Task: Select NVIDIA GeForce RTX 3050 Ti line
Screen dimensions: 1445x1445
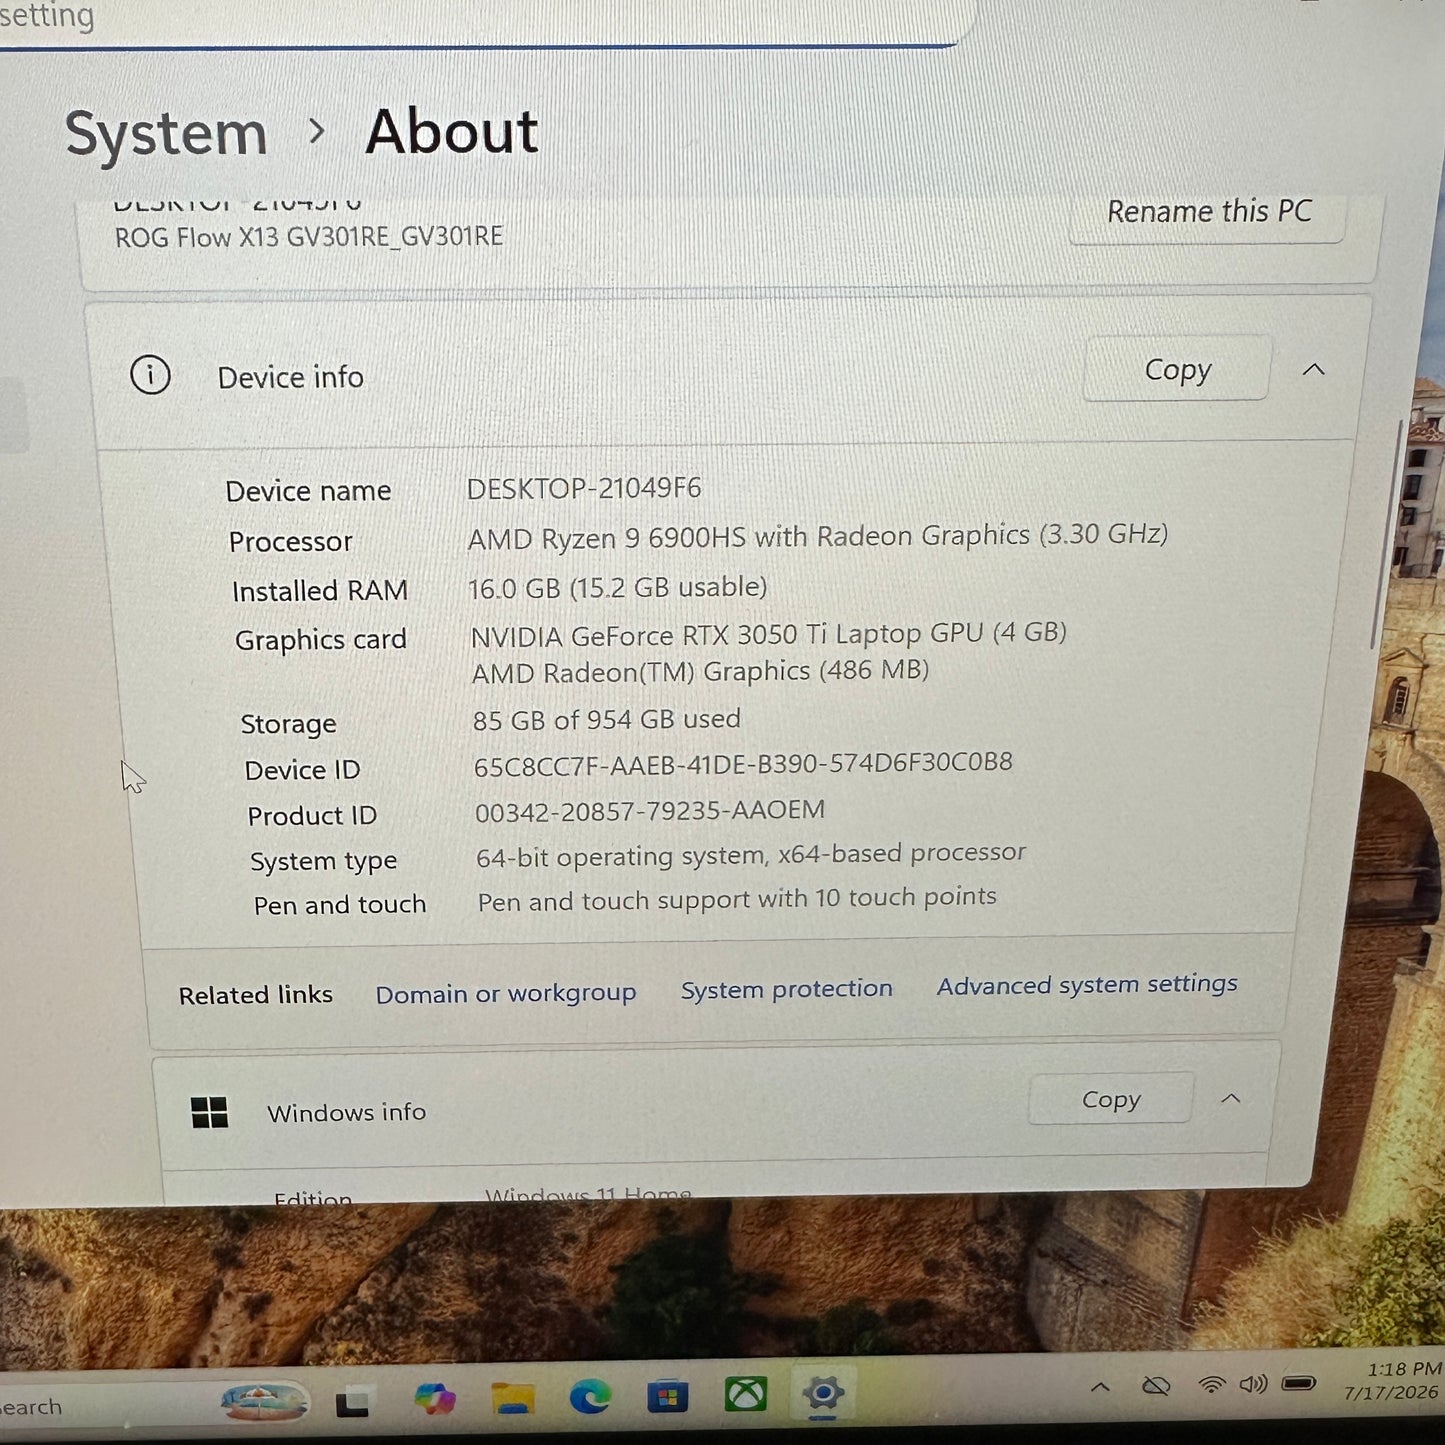Action: pyautogui.click(x=768, y=634)
